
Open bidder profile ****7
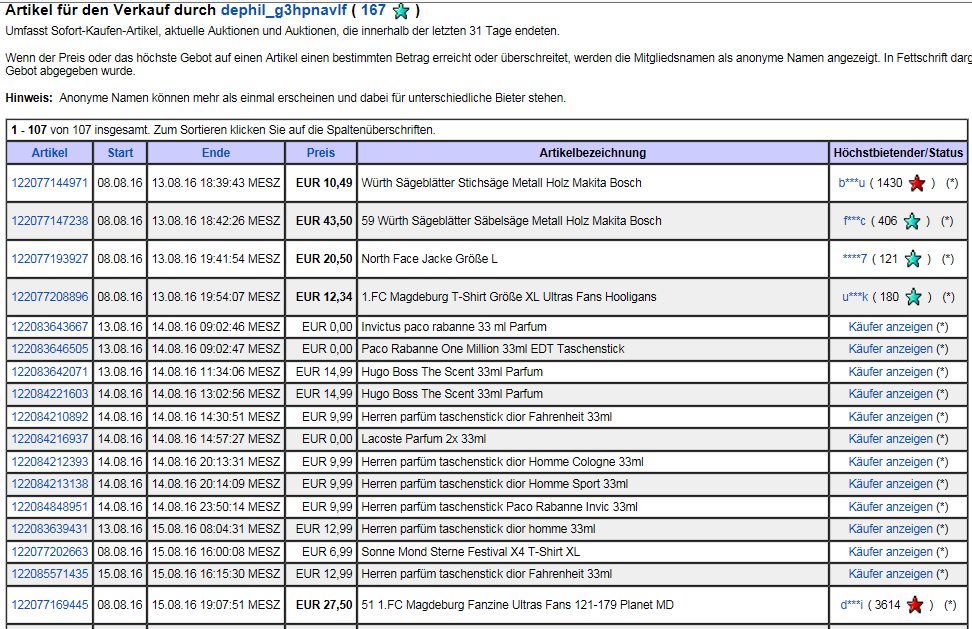(x=855, y=258)
